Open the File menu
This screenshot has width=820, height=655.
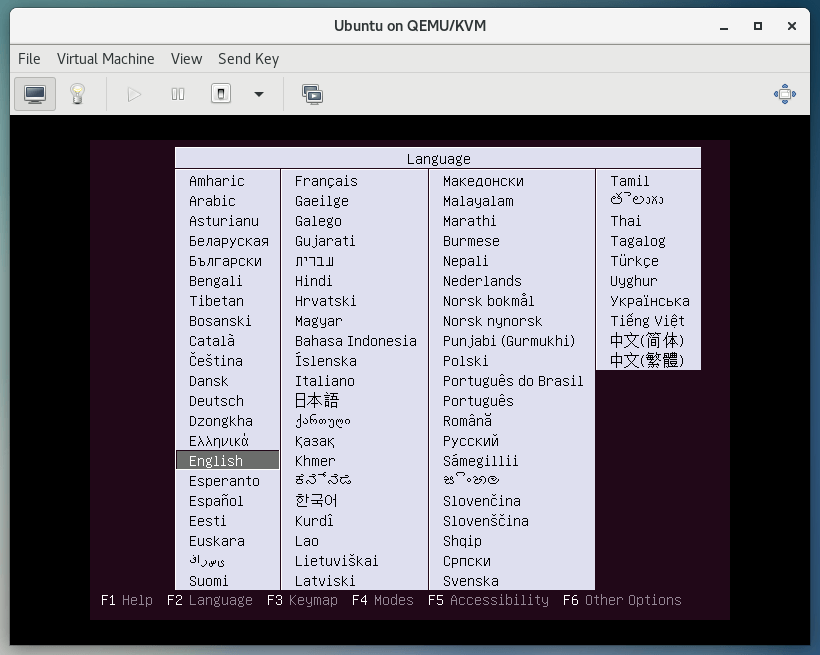click(x=29, y=59)
